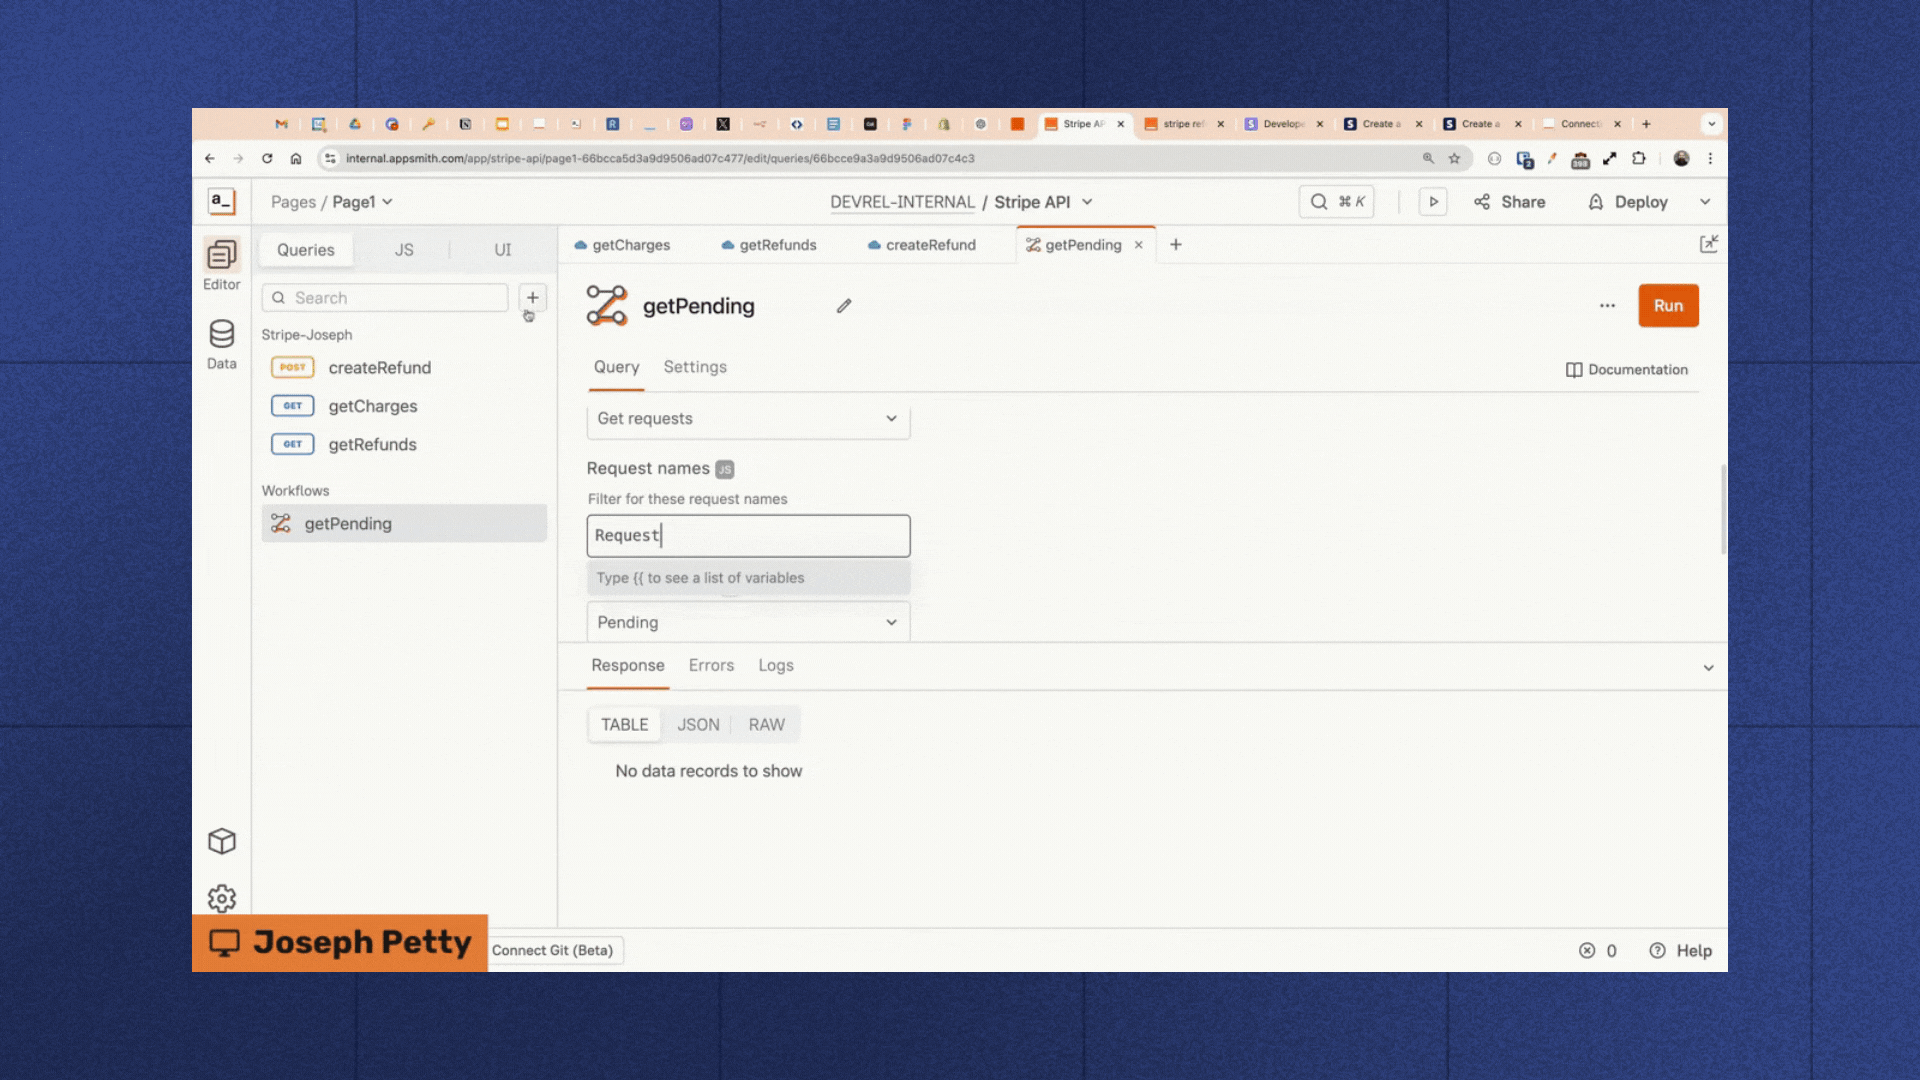Switch to the Settings tab of getPending
The width and height of the screenshot is (1920, 1080).
pos(694,367)
